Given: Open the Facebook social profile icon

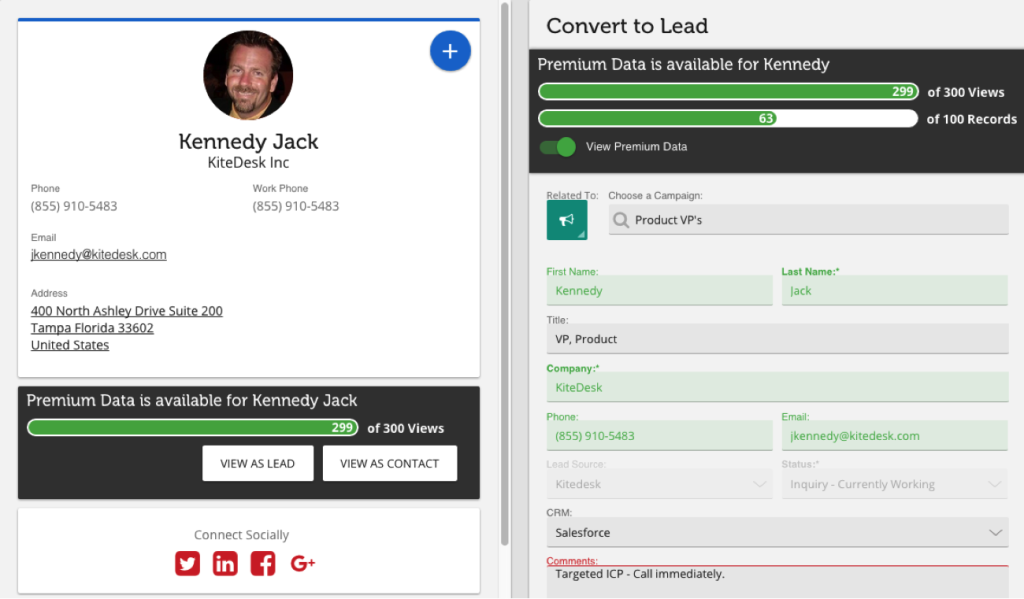Looking at the screenshot, I should 263,564.
